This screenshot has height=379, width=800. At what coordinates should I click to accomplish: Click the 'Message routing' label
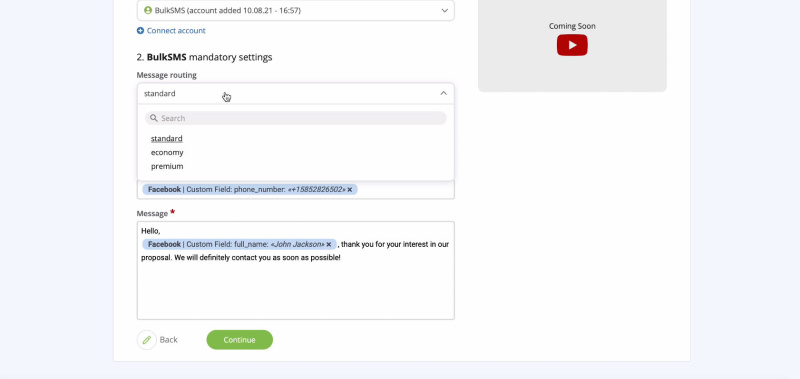coord(166,75)
